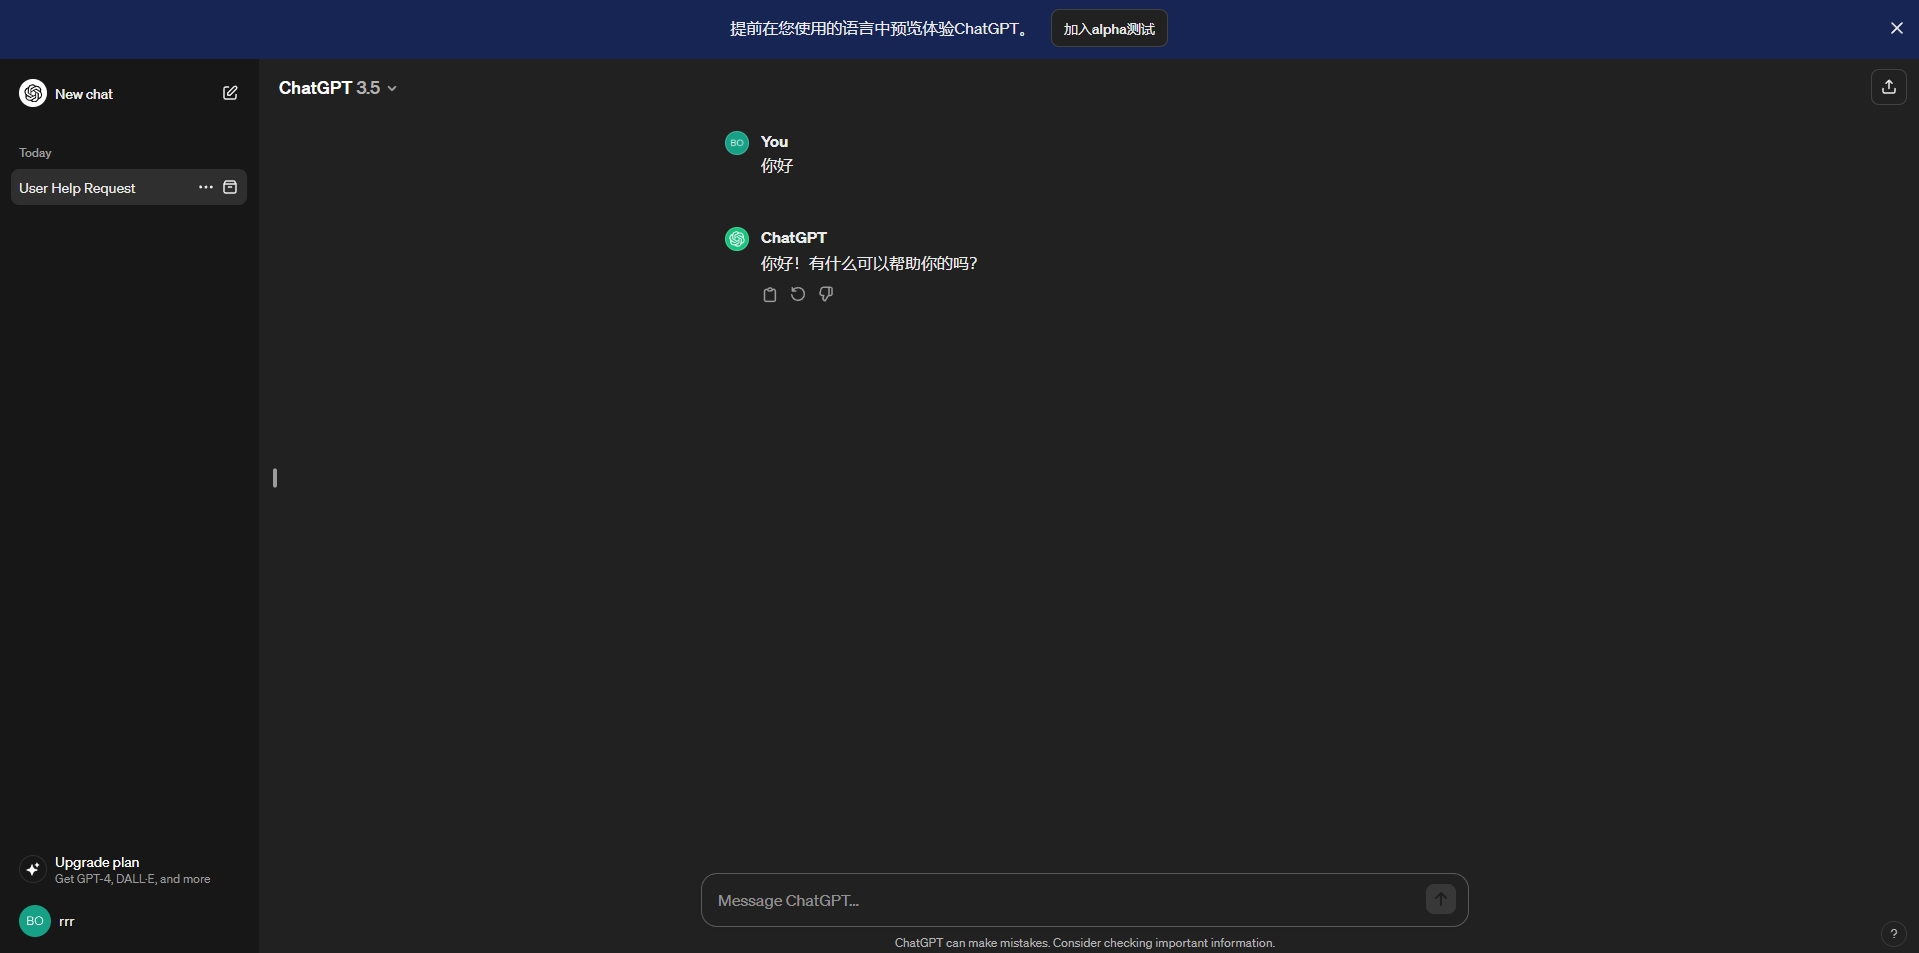The width and height of the screenshot is (1919, 953).
Task: Click the Today section label
Action: [x=35, y=153]
